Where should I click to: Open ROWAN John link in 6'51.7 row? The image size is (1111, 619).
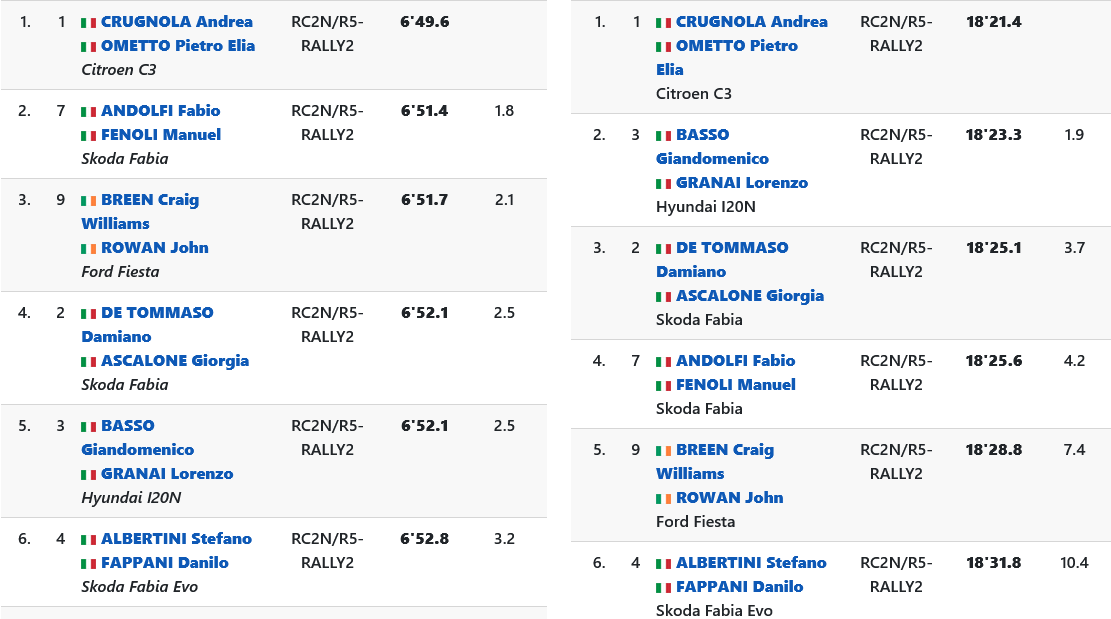pyautogui.click(x=154, y=248)
